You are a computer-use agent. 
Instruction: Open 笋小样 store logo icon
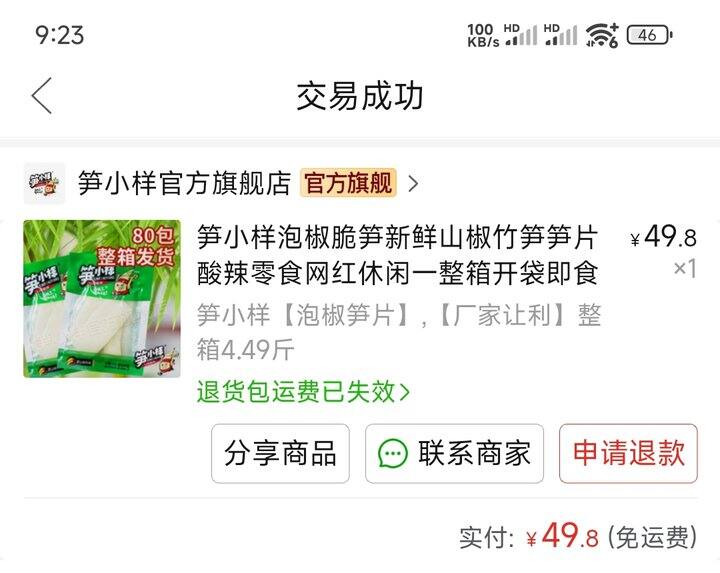tap(45, 183)
